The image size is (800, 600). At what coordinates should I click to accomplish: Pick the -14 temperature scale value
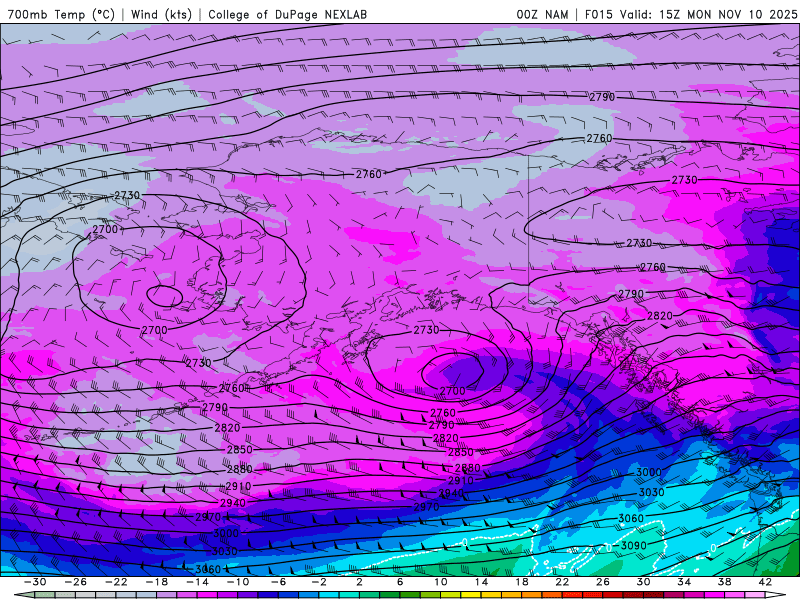click(197, 582)
